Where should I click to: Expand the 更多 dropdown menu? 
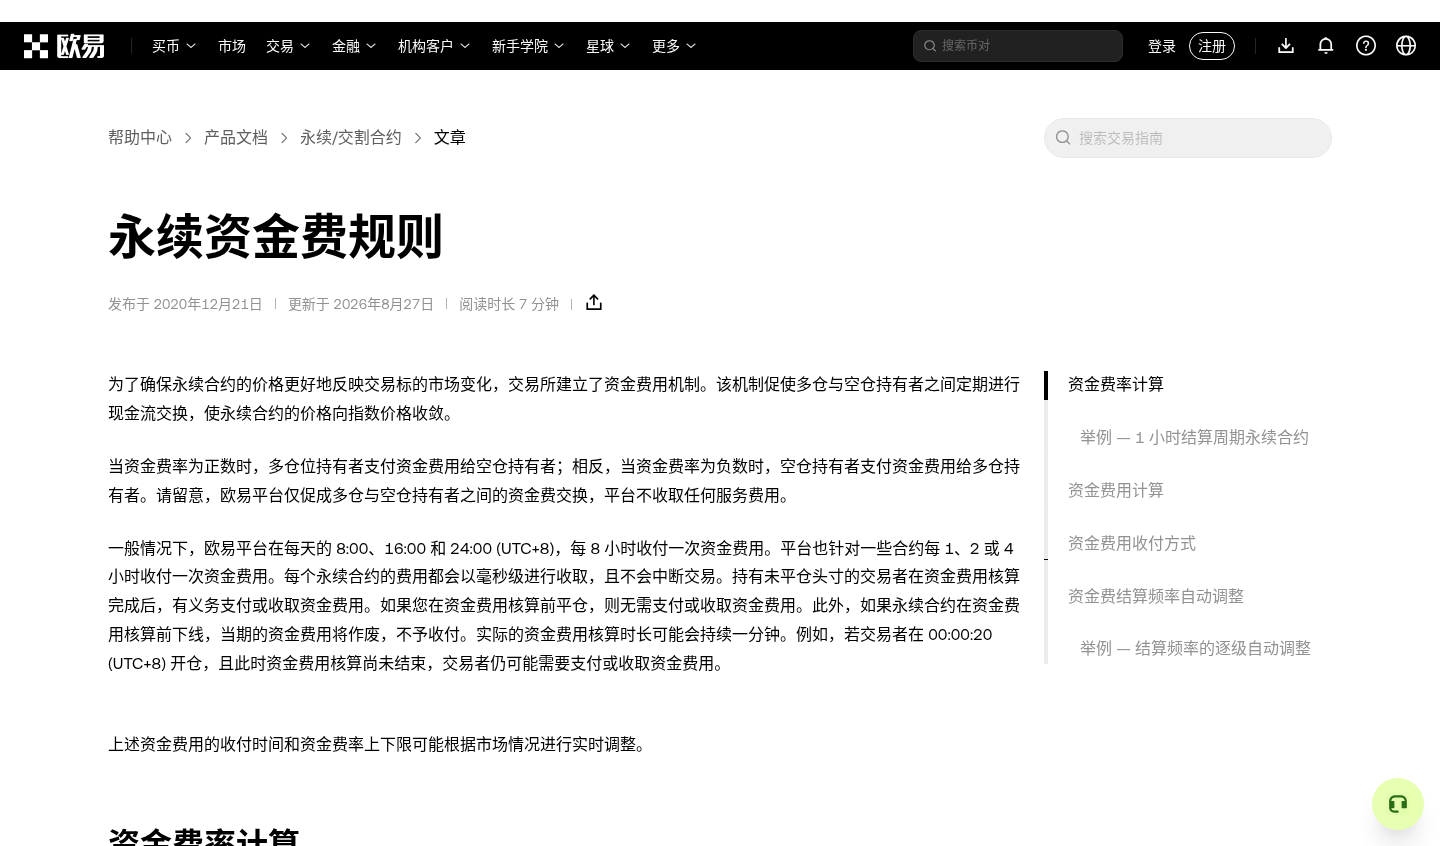point(674,46)
